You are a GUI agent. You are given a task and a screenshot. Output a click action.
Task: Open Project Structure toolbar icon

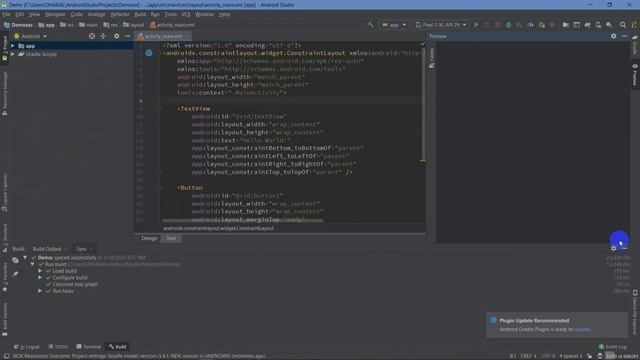point(566,25)
